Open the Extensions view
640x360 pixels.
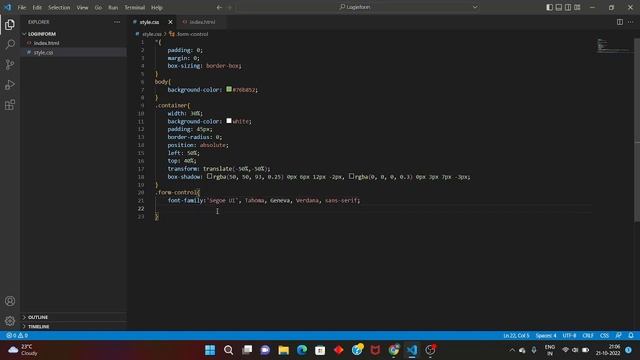10,105
